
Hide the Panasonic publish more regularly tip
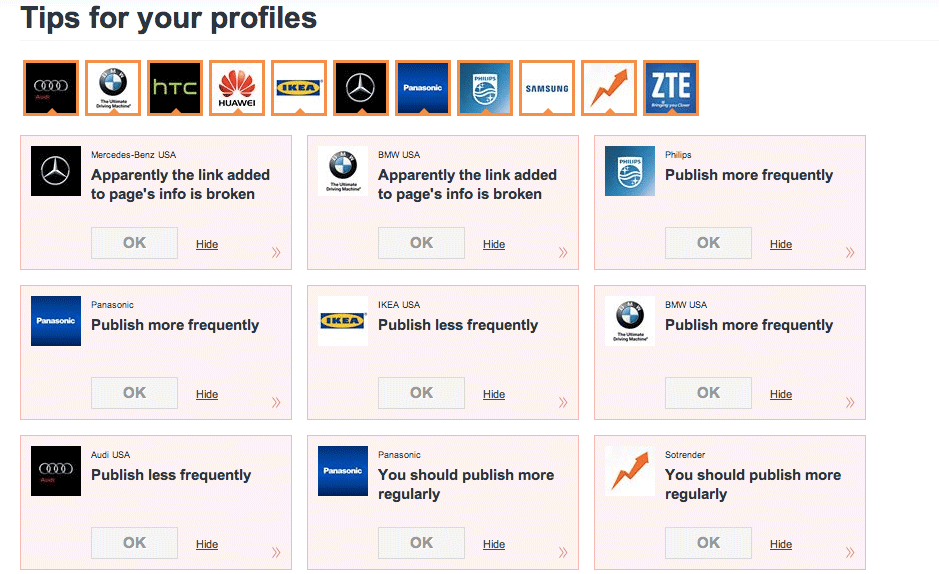click(494, 544)
